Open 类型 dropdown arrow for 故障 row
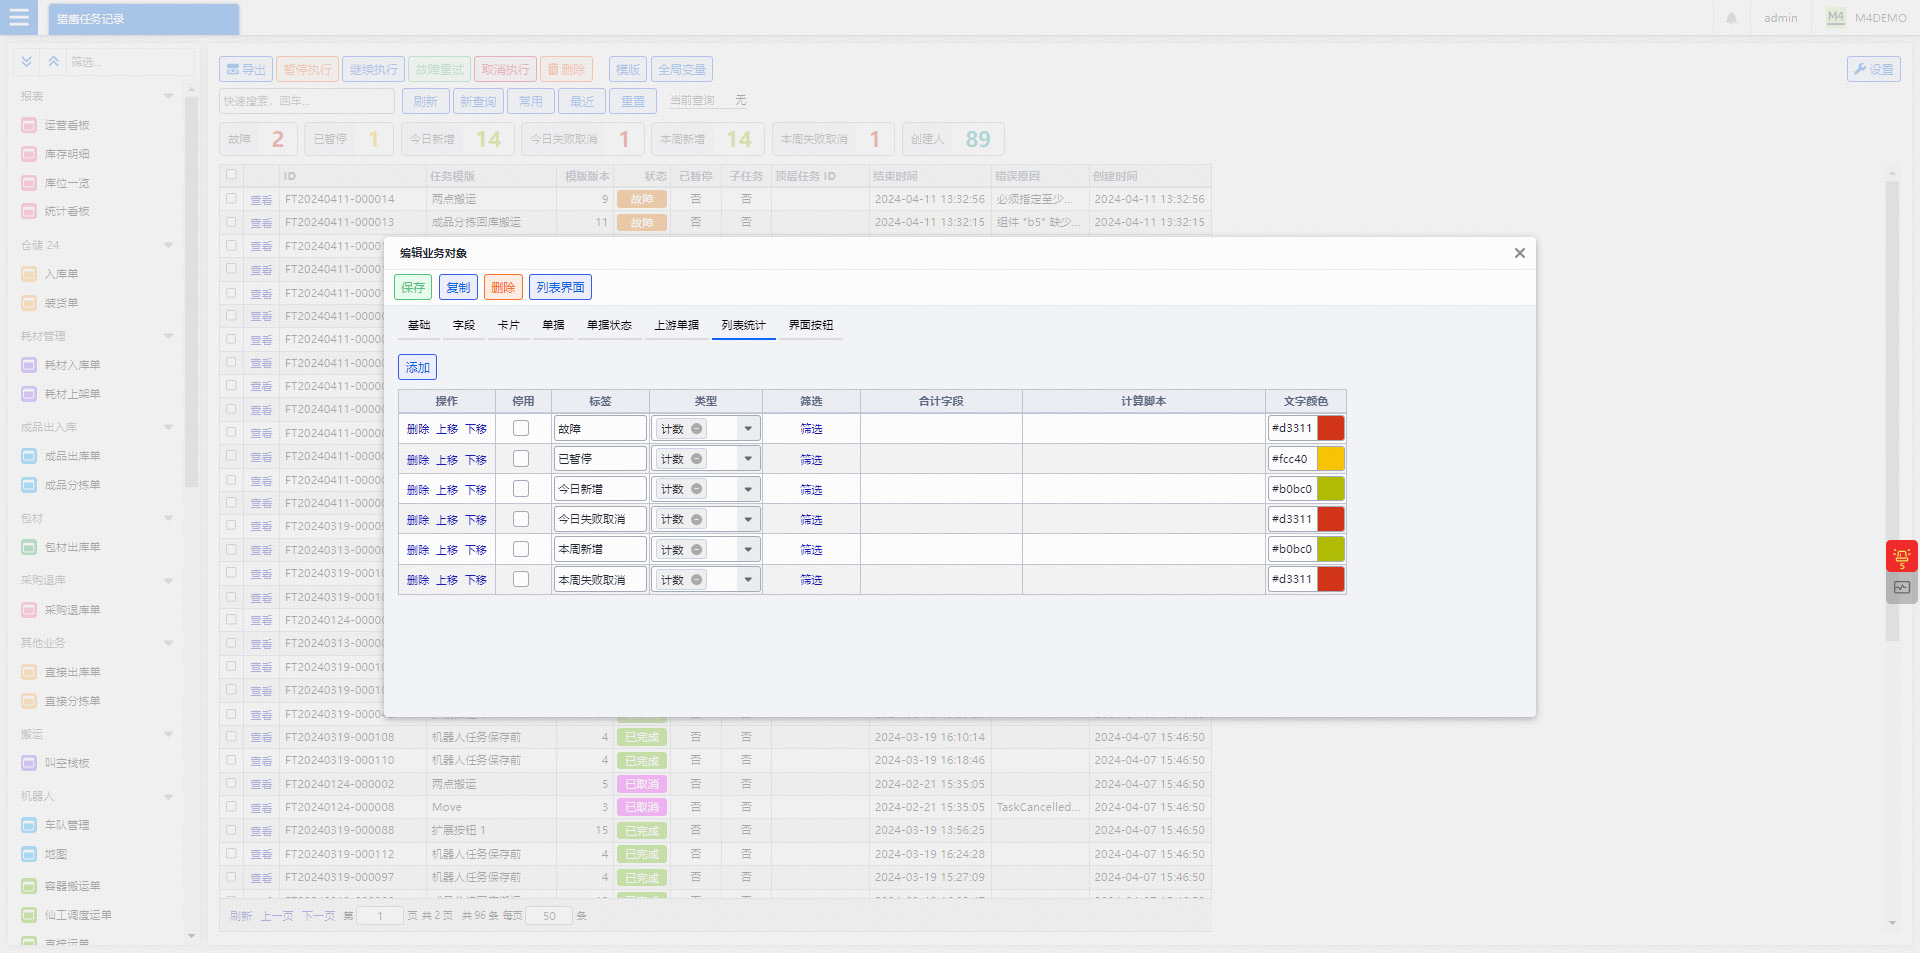The height and width of the screenshot is (953, 1920). click(x=748, y=429)
